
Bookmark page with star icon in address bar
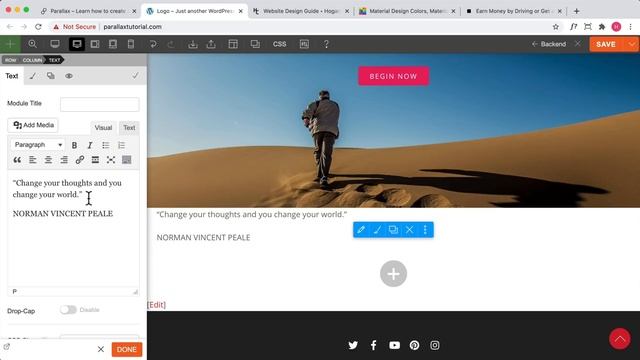(x=556, y=27)
